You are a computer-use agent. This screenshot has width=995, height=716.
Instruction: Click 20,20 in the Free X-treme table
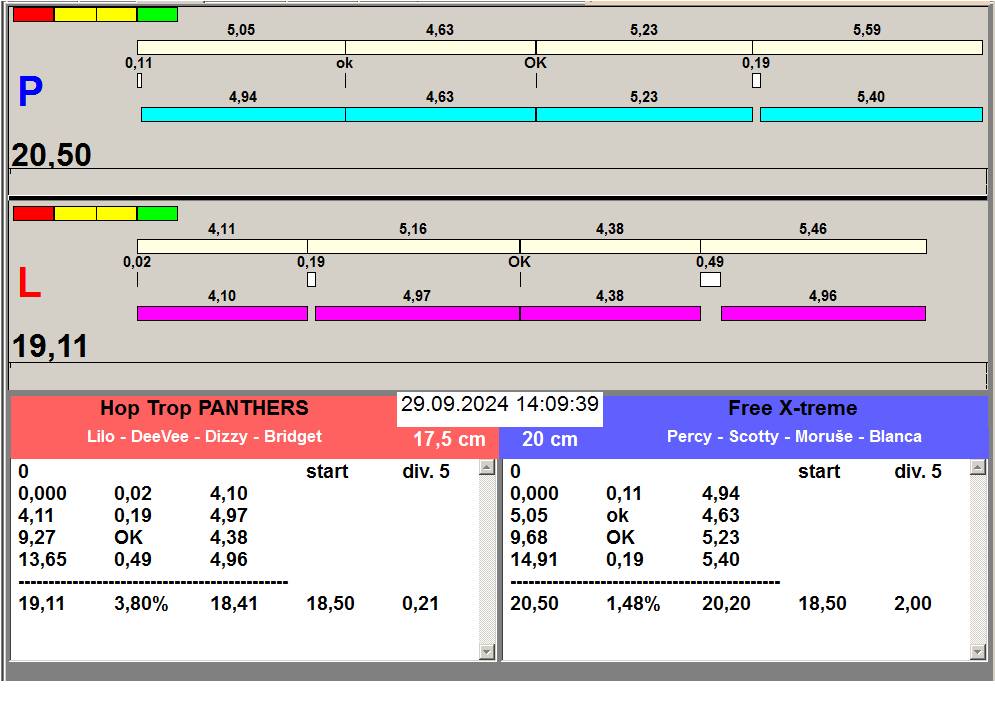[x=726, y=604]
